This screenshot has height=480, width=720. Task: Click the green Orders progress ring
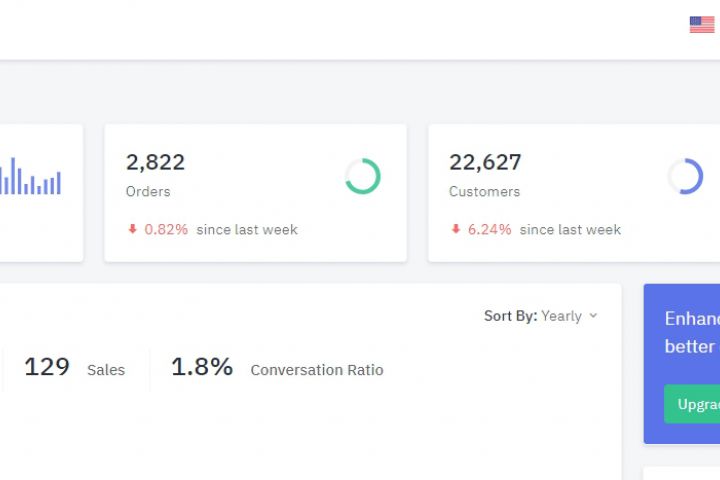(362, 176)
